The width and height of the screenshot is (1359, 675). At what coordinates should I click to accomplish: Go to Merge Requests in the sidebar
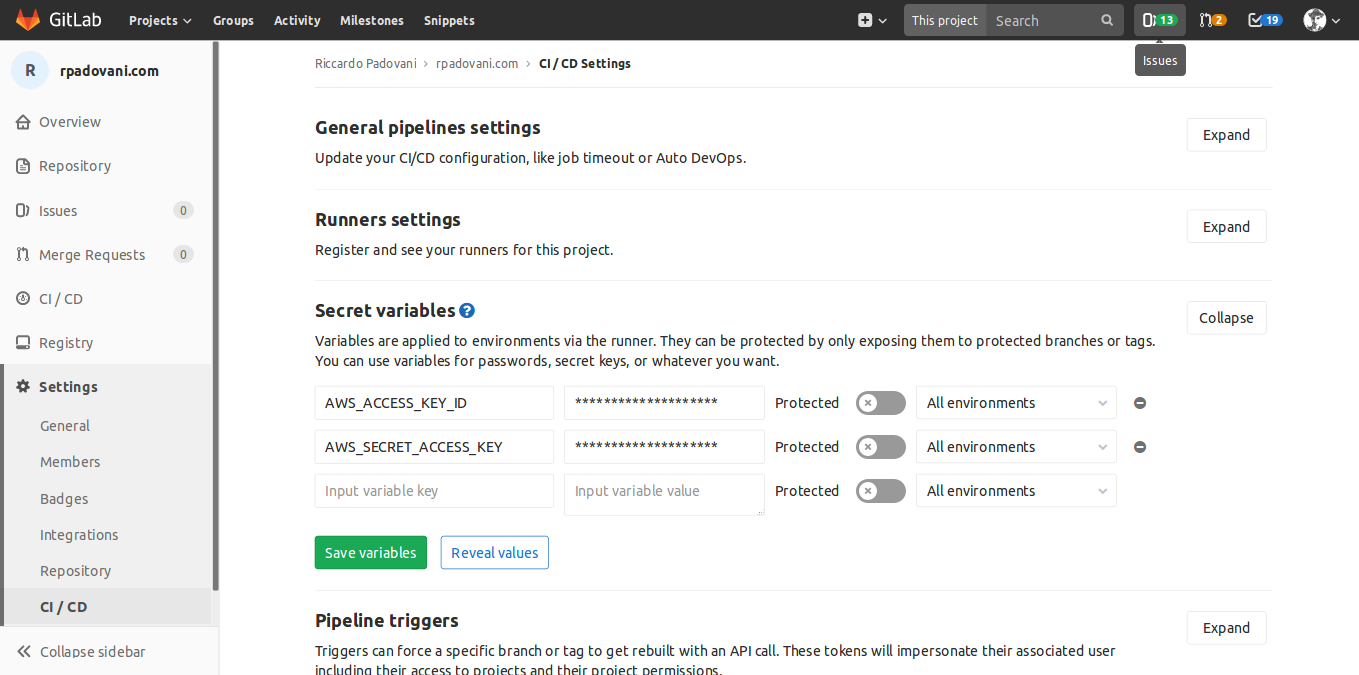tap(92, 255)
